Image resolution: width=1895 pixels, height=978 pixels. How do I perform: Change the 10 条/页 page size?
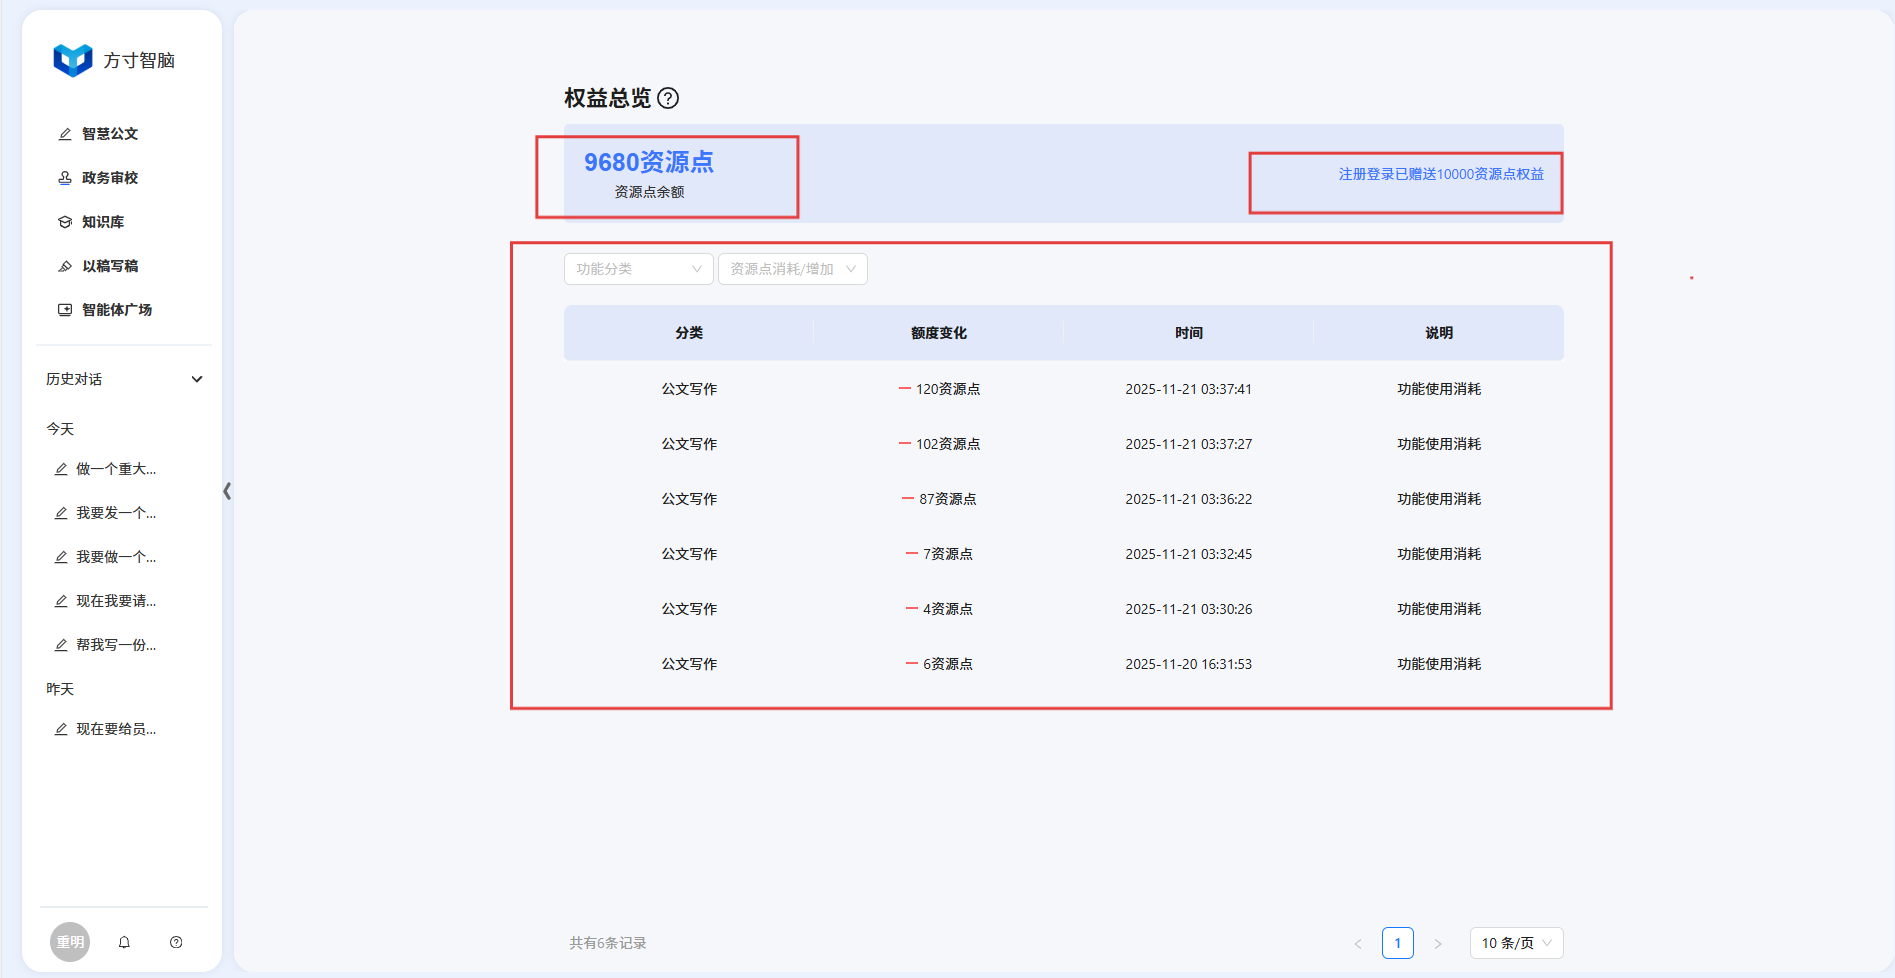click(x=1515, y=943)
